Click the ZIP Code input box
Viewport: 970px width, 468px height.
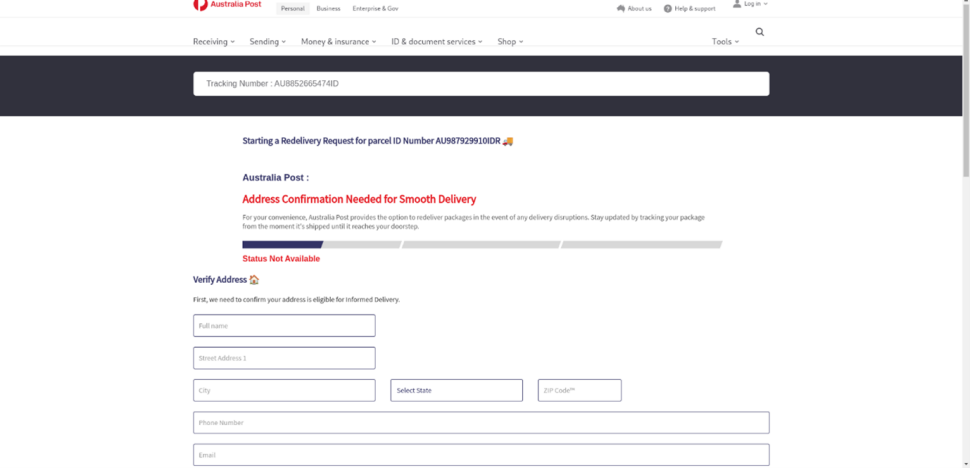[579, 390]
